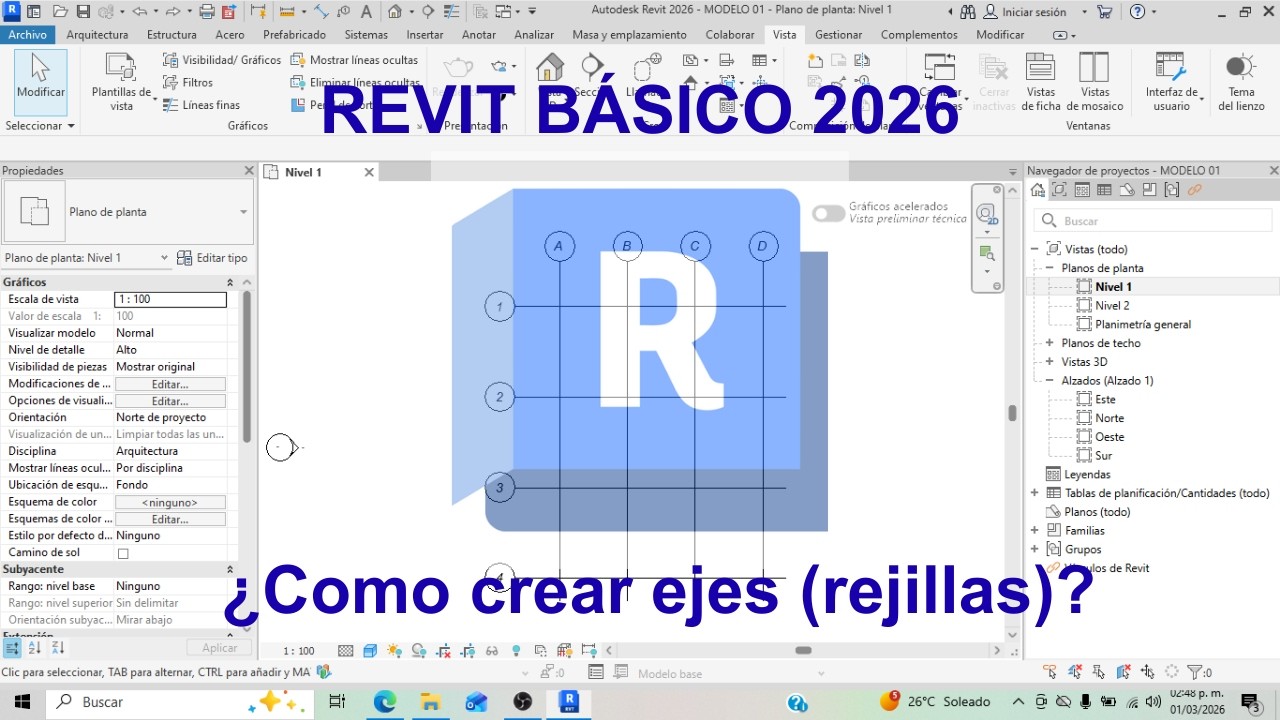Viewport: 1280px width, 720px height.
Task: Expand the Vistas 3D node
Action: pos(1050,362)
